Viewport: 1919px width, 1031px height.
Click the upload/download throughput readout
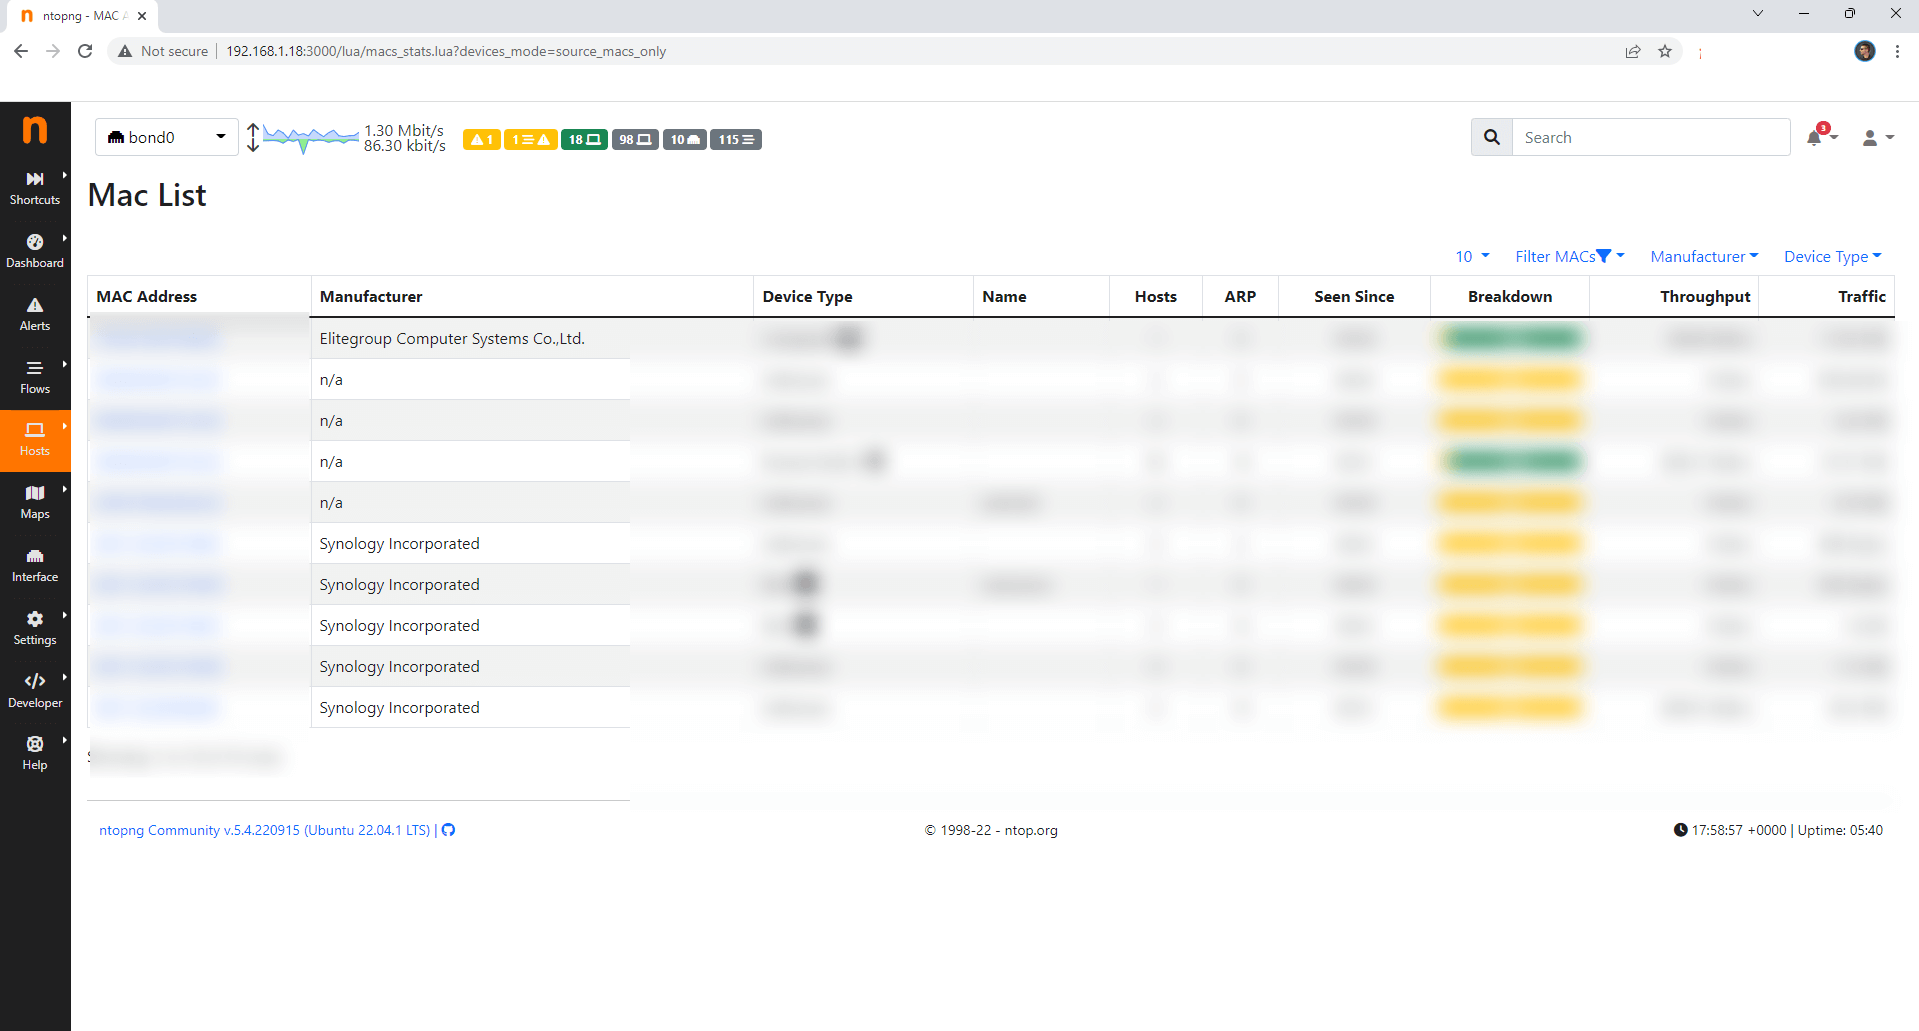pyautogui.click(x=404, y=138)
